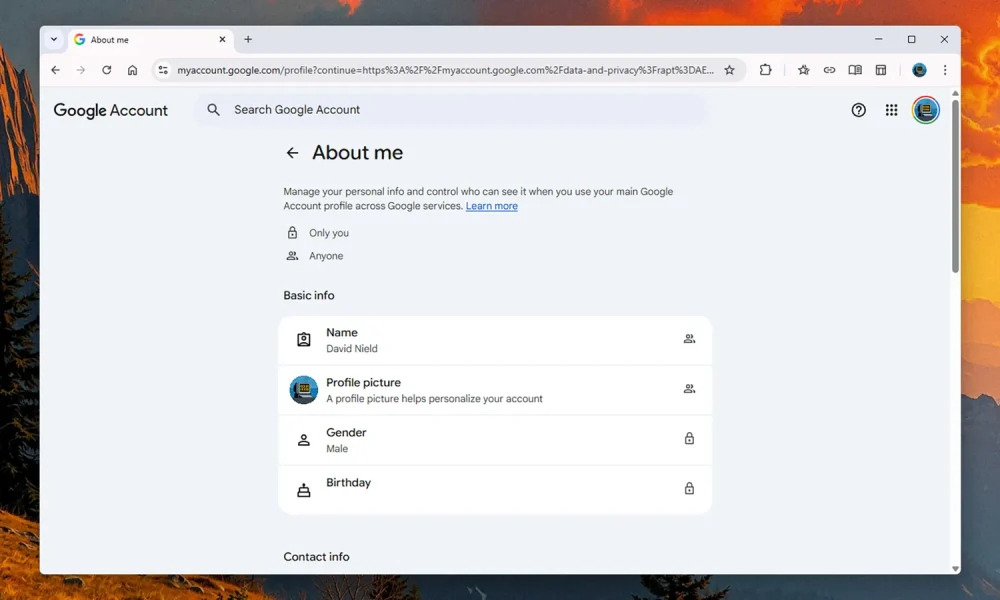Open the extensions puzzle icon
This screenshot has width=1000, height=600.
[765, 70]
